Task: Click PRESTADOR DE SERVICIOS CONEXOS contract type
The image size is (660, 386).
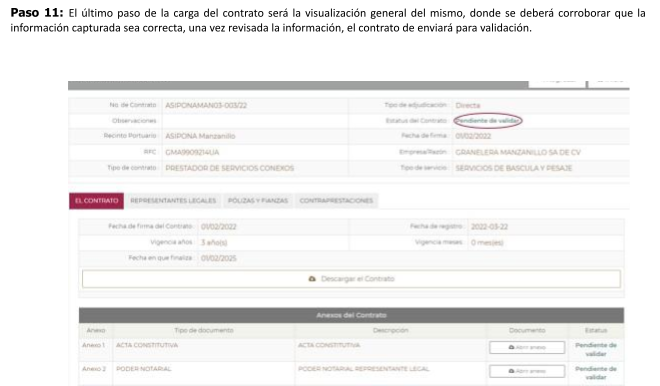Action: 229,168
